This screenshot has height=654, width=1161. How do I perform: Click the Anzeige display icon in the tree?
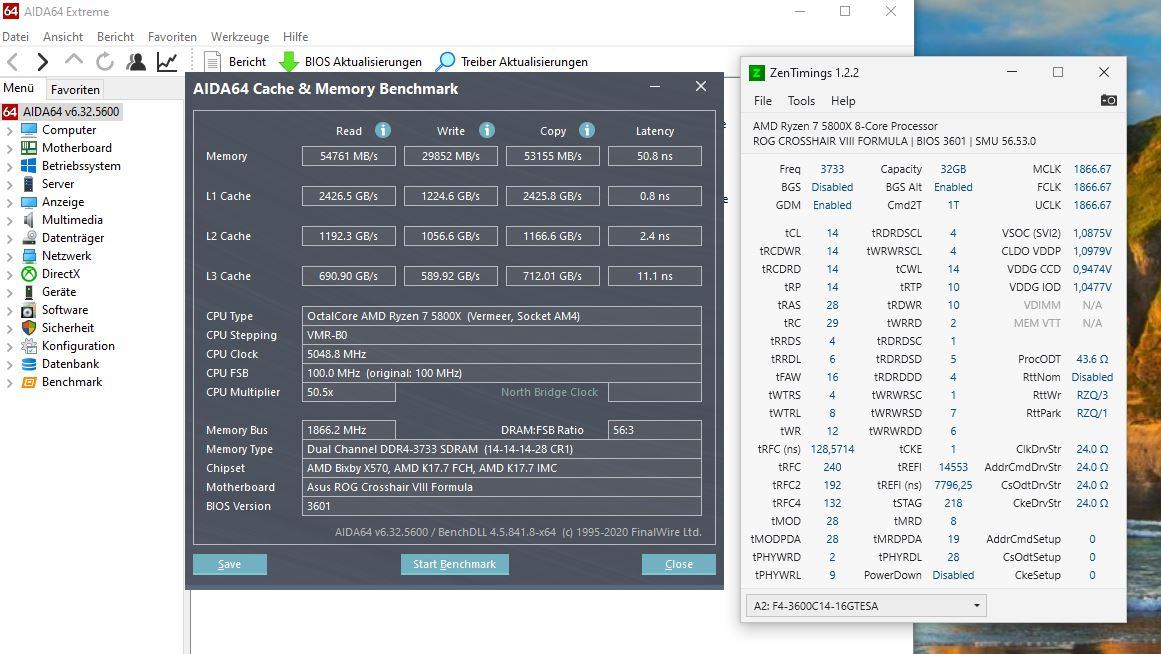29,201
